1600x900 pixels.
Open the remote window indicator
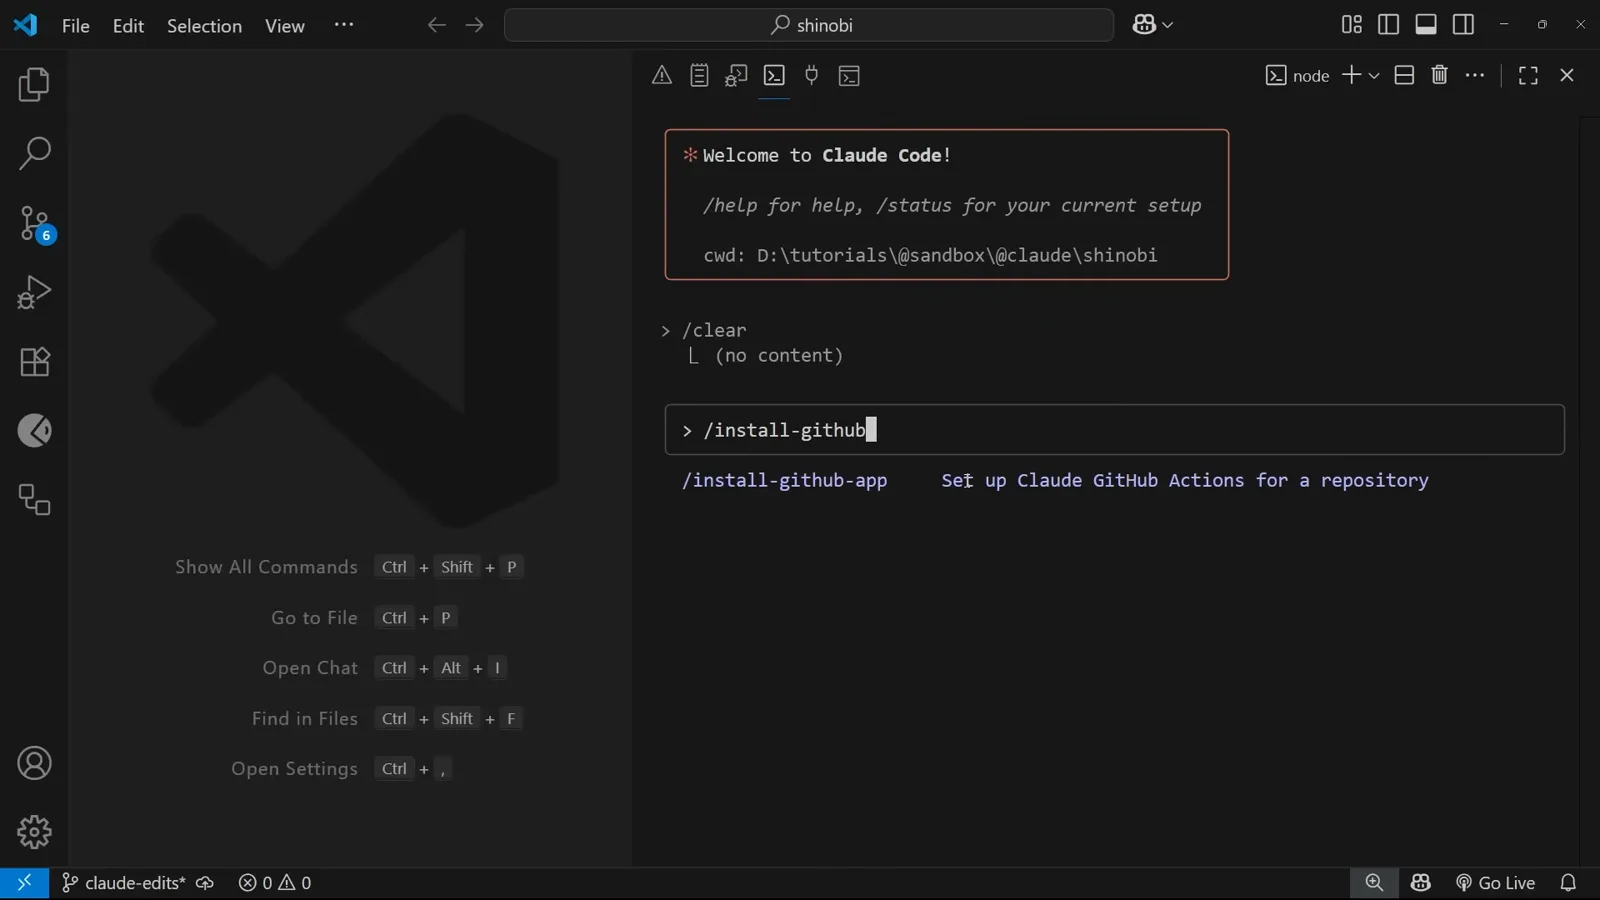tap(24, 883)
